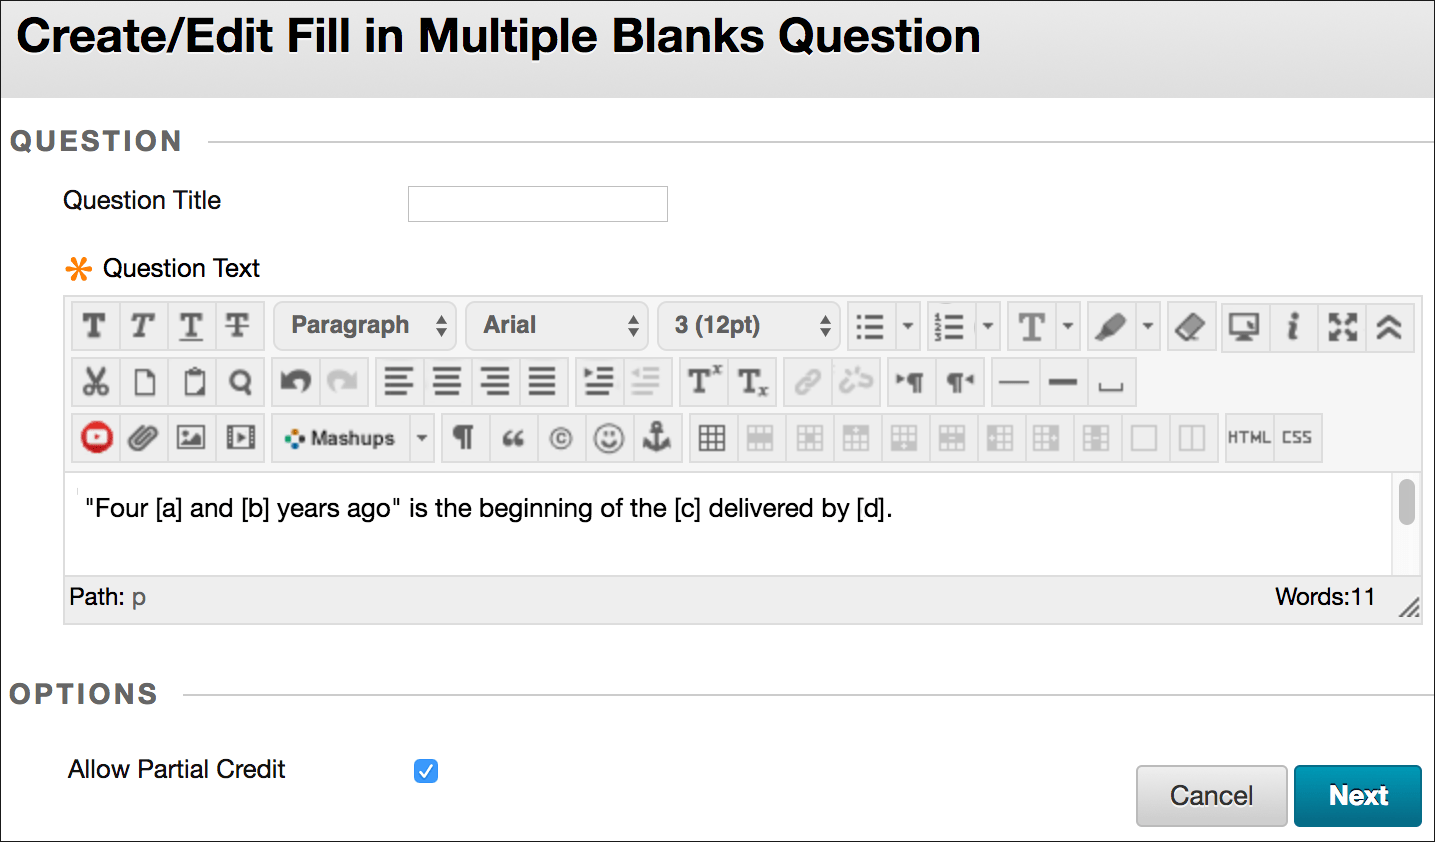Open the Arial font family dropdown
Image resolution: width=1435 pixels, height=845 pixels.
coord(556,325)
